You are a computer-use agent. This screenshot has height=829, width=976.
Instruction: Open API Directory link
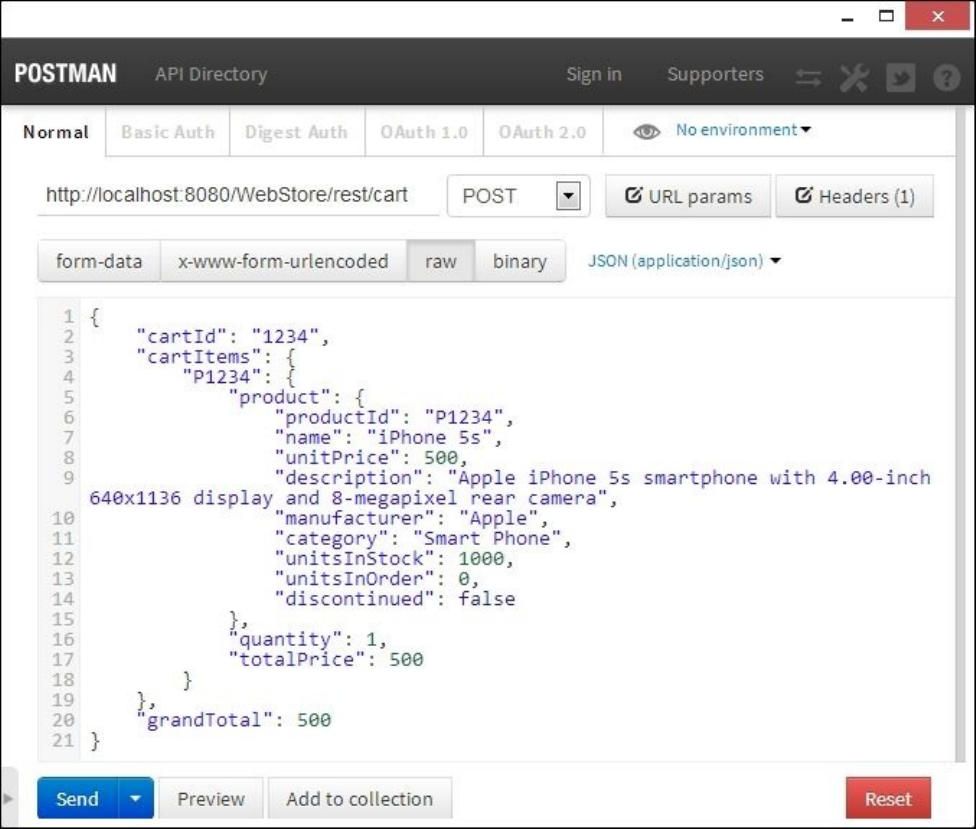[211, 74]
